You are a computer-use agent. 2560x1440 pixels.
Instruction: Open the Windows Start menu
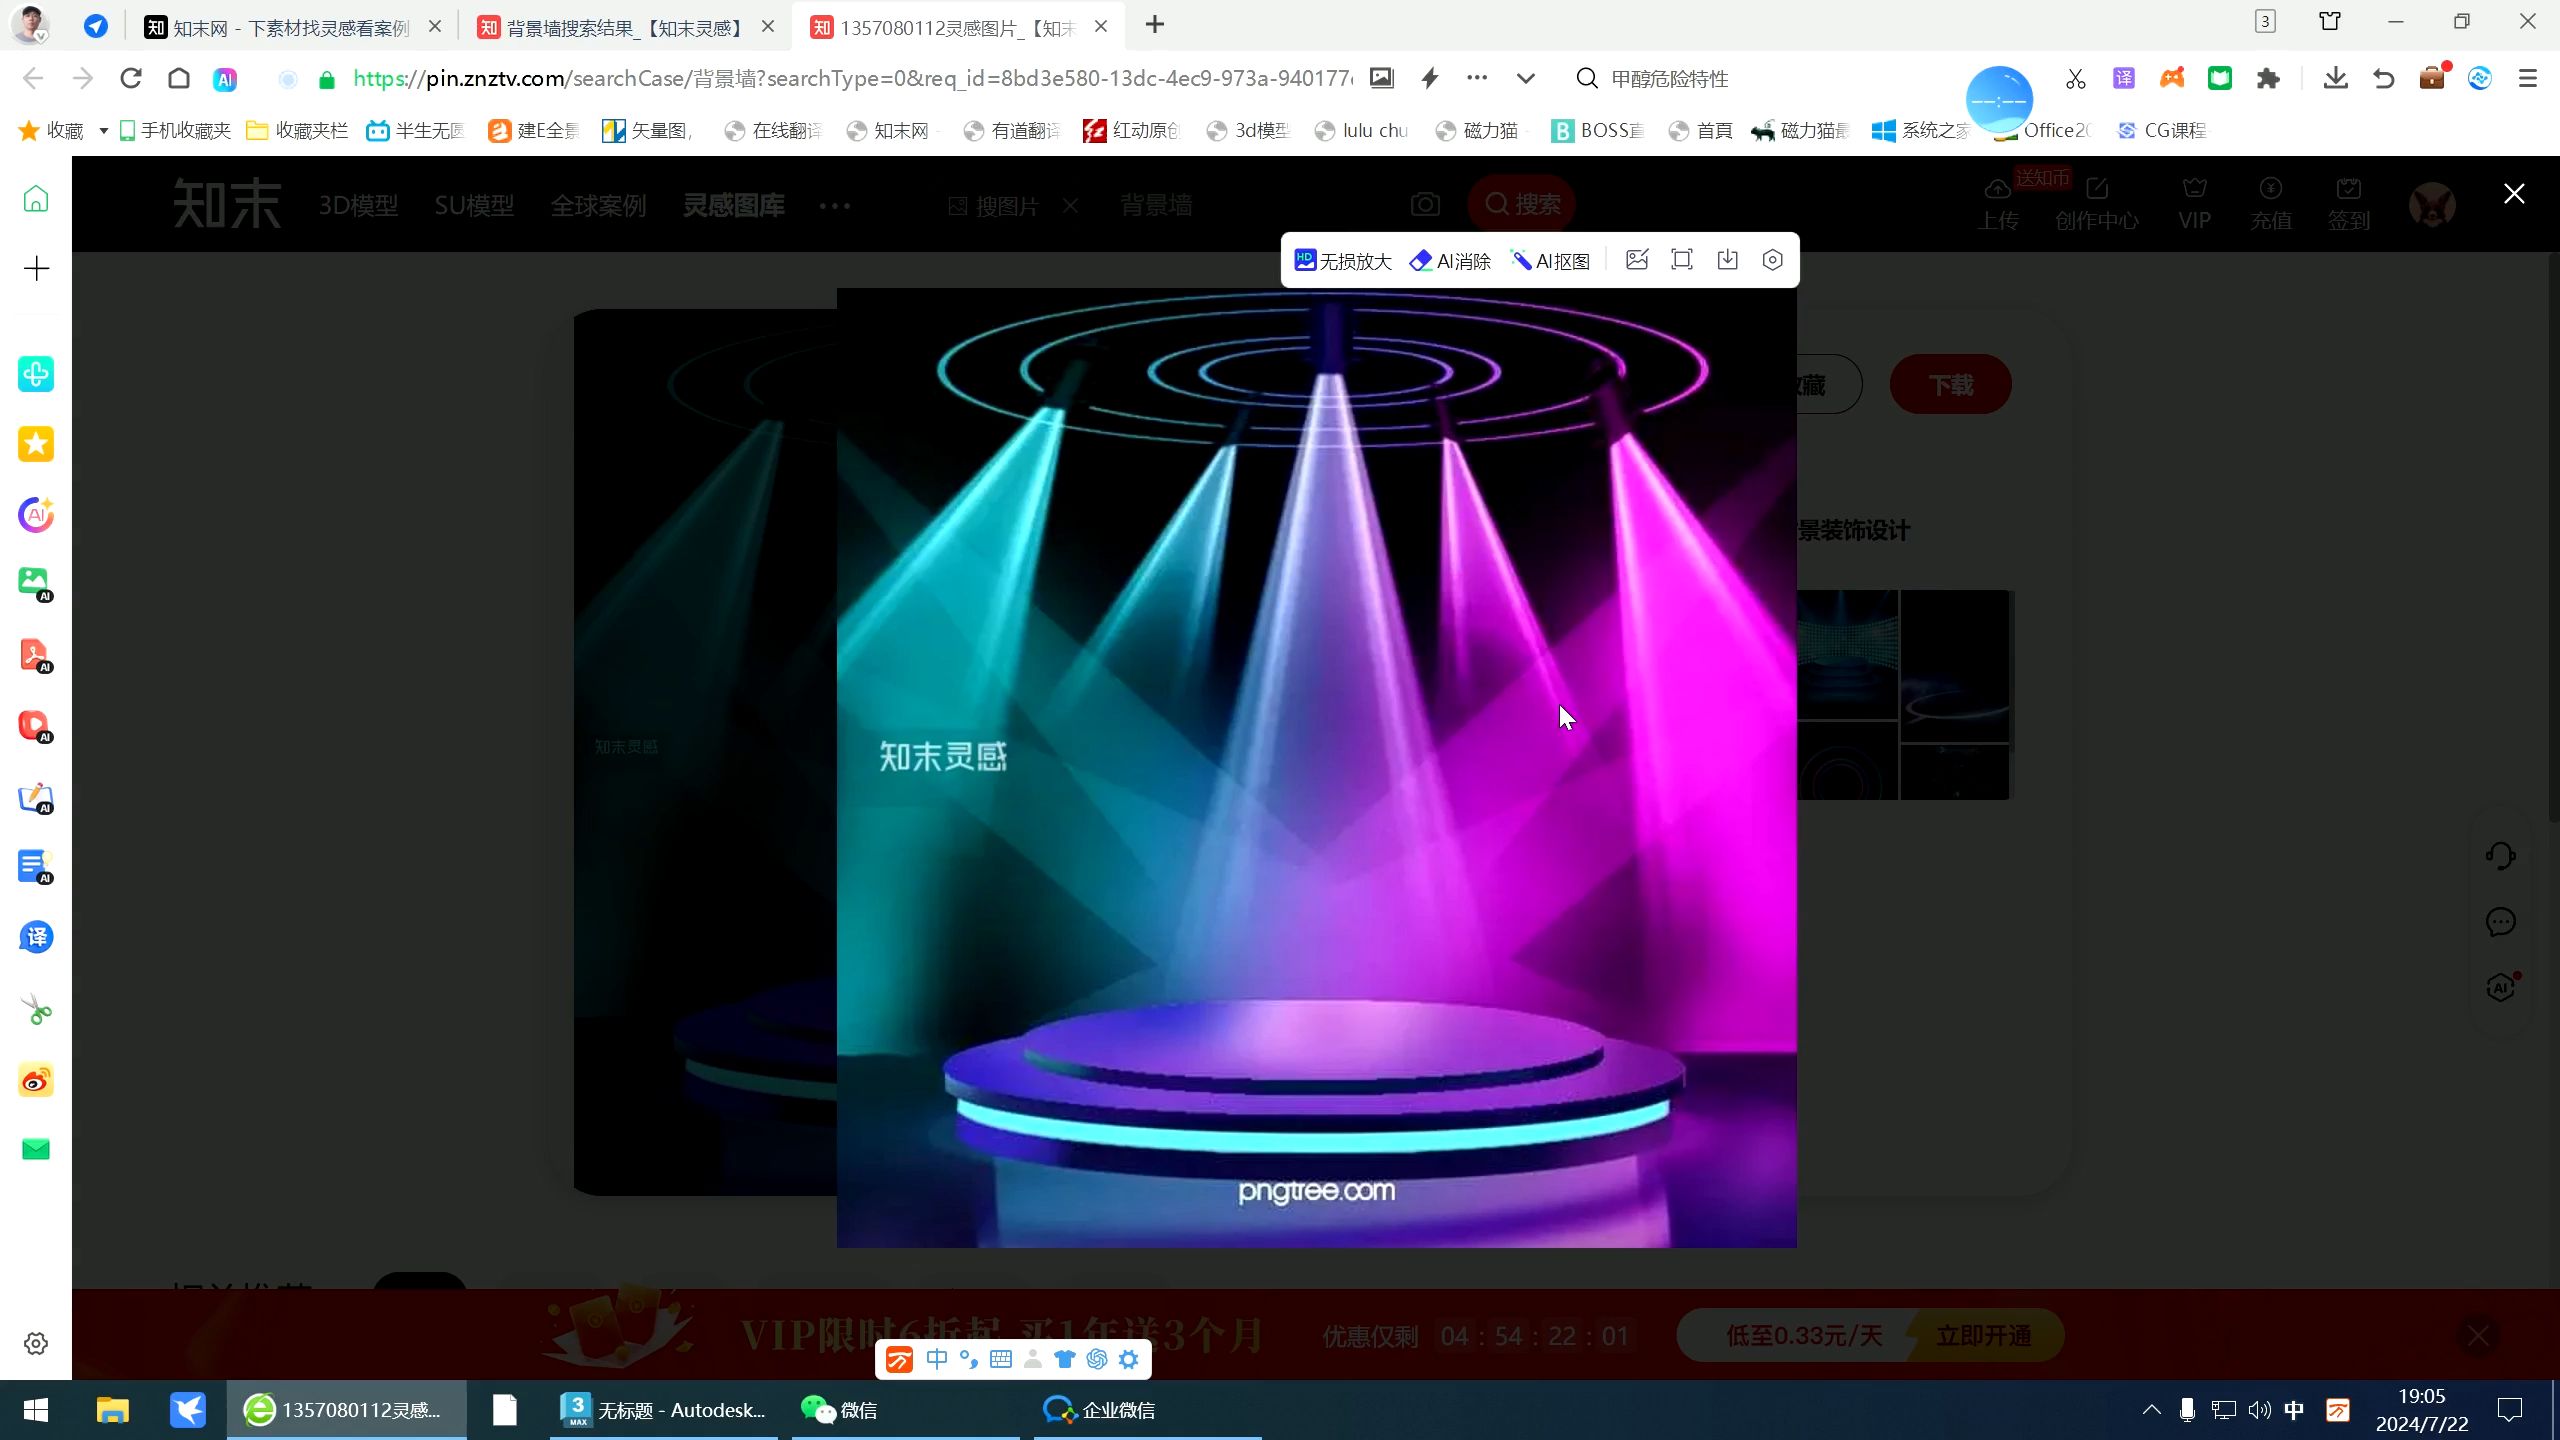[x=36, y=1410]
